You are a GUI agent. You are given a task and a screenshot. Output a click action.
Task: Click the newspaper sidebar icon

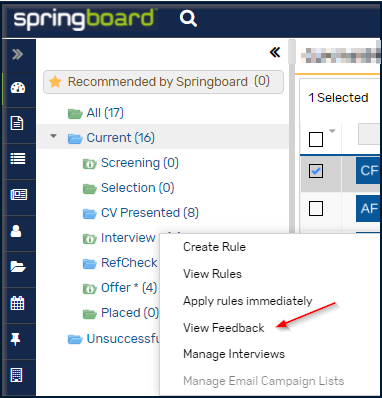click(18, 194)
